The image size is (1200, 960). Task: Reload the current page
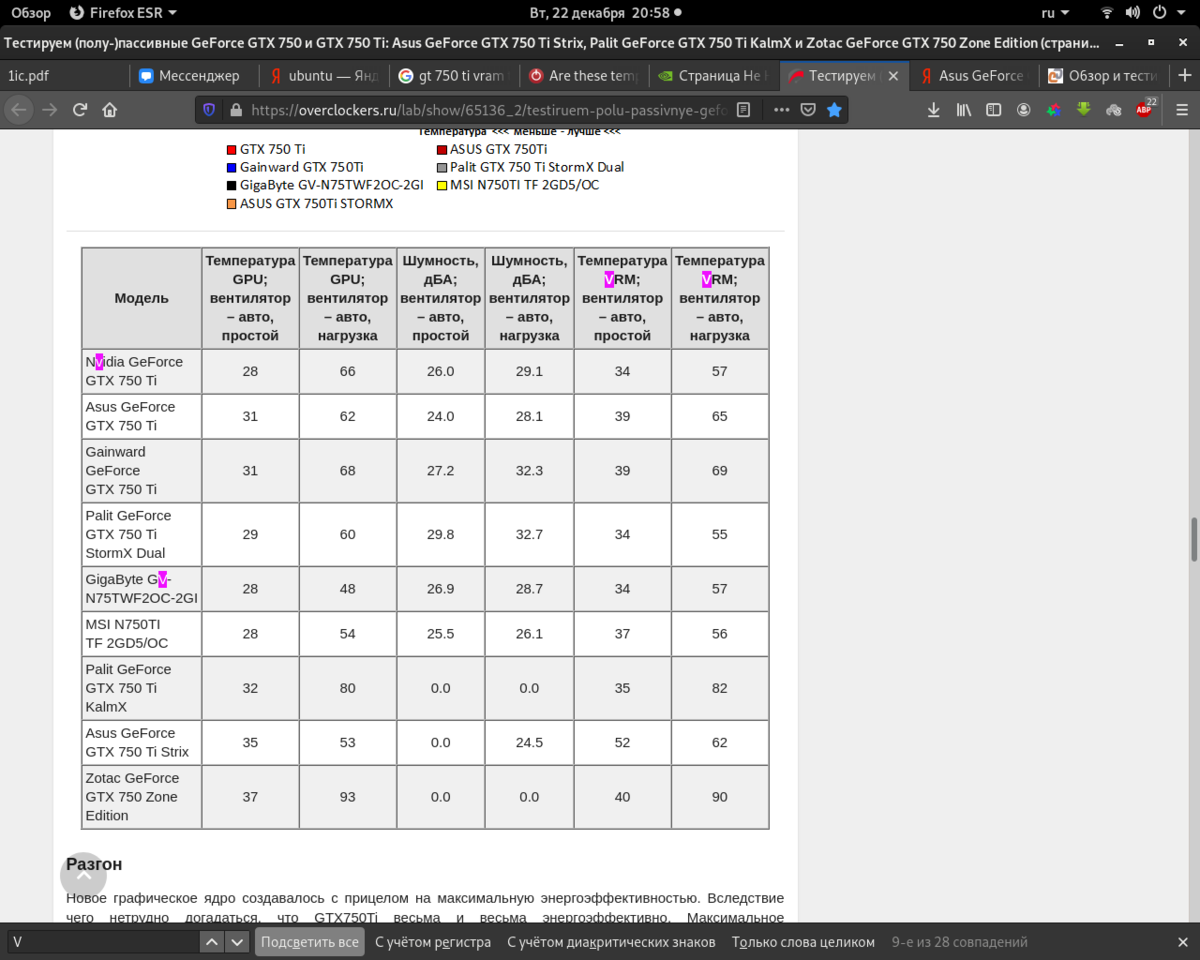point(80,110)
